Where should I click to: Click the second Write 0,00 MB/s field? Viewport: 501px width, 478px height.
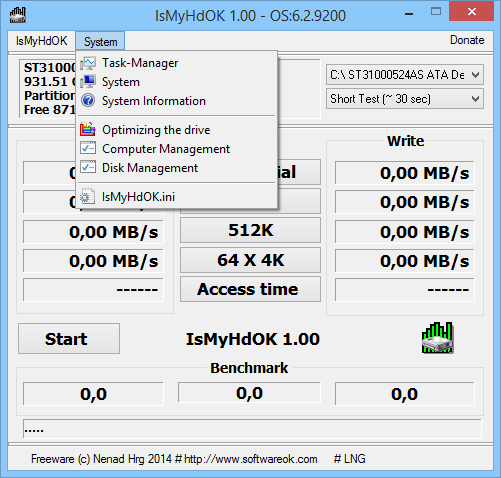404,202
